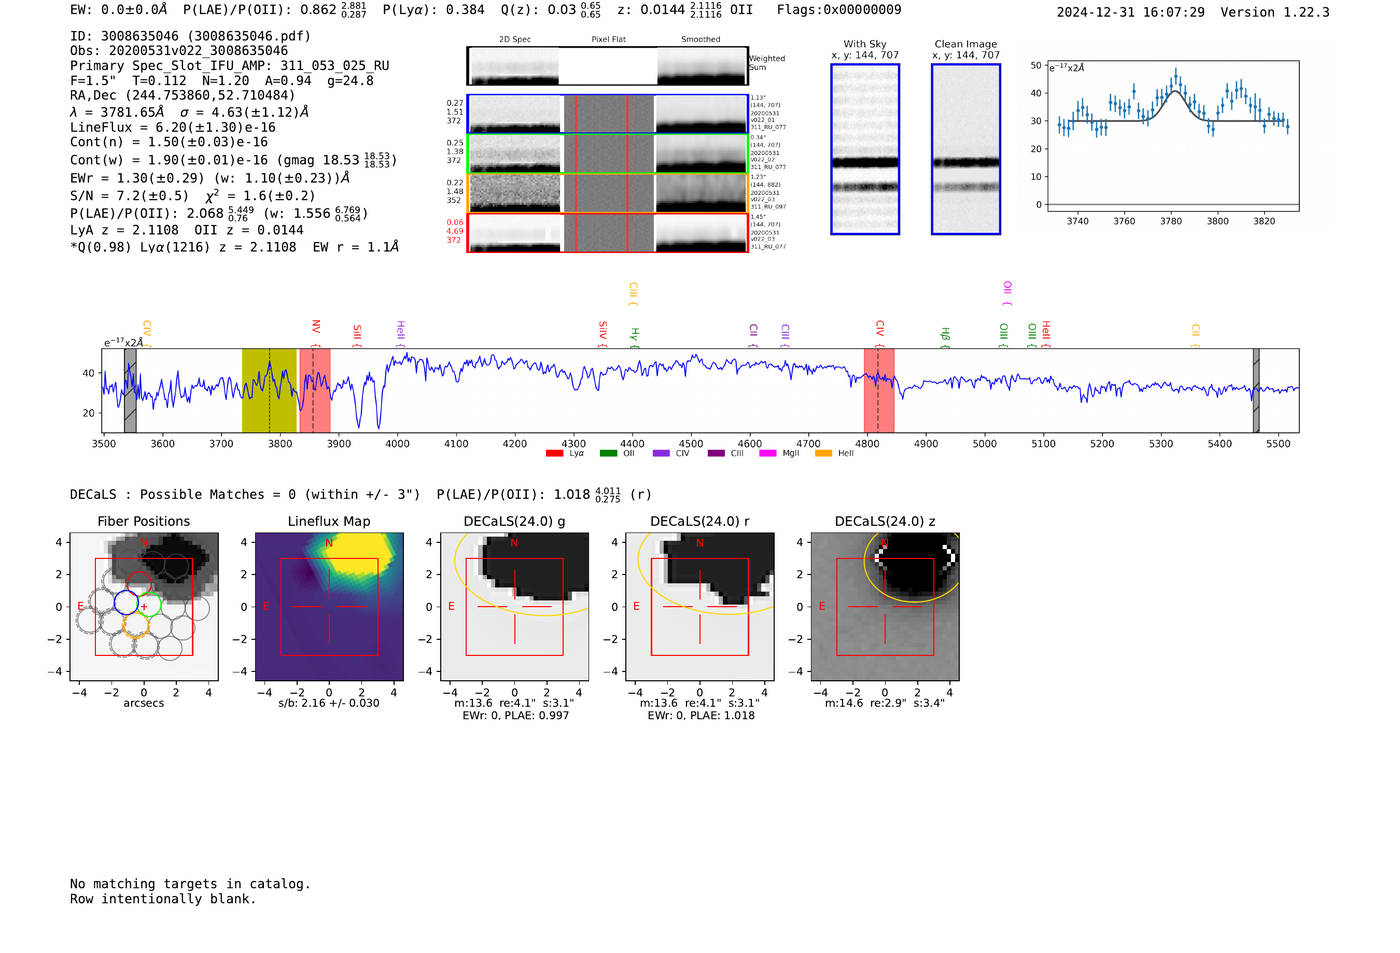Select the Row intentionally blank text
The width and height of the screenshot is (1400, 953).
coord(163,899)
